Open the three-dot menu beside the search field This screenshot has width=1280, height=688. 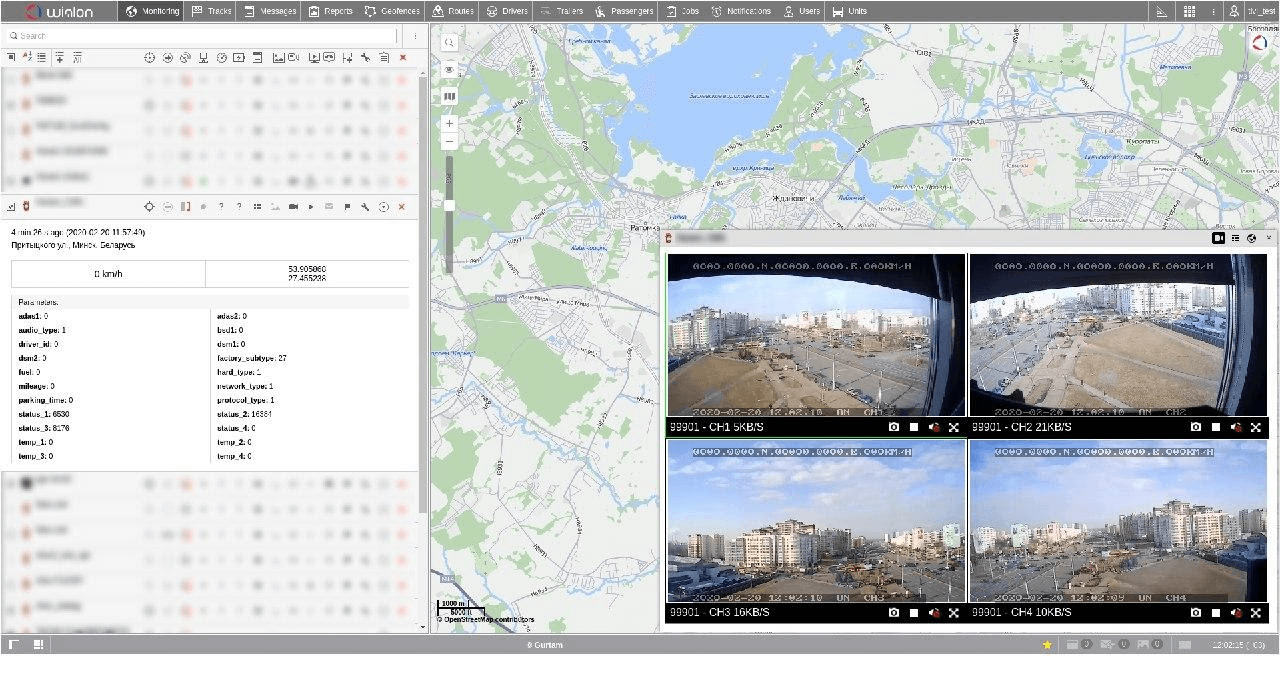[x=415, y=36]
